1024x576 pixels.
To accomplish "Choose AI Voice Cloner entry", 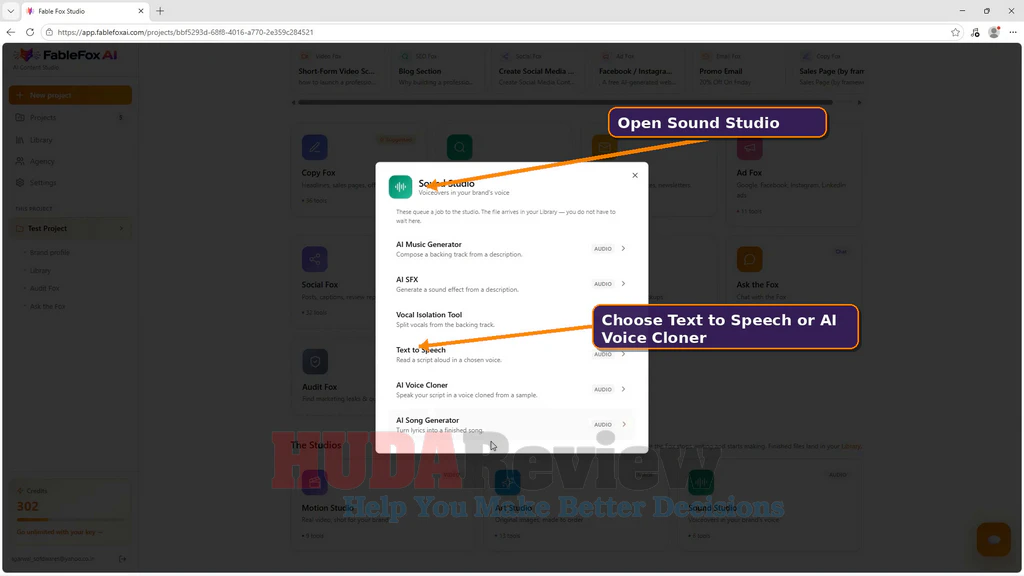I will click(511, 390).
